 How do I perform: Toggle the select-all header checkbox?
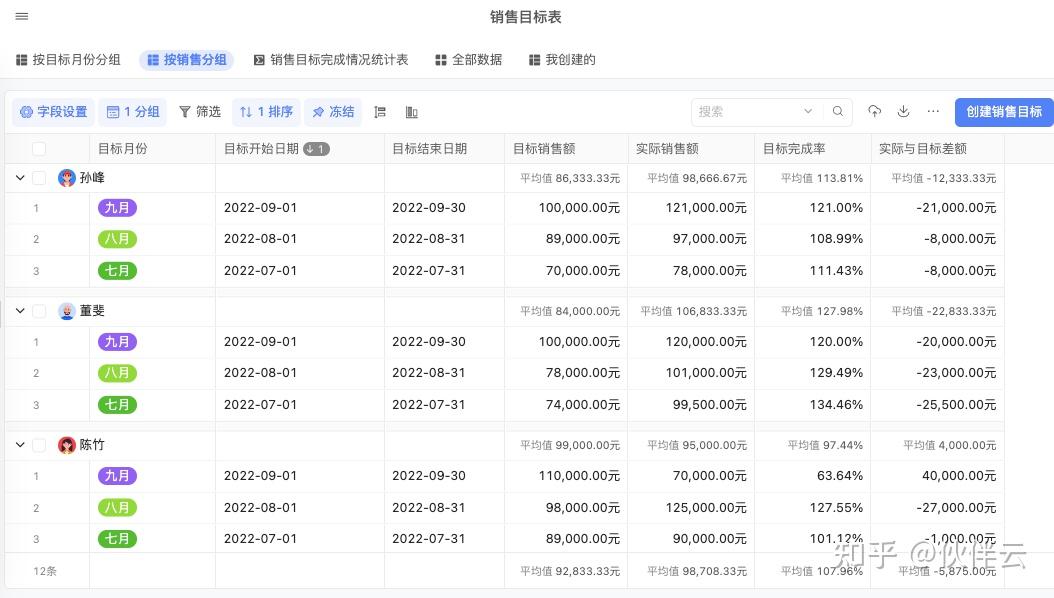point(39,149)
